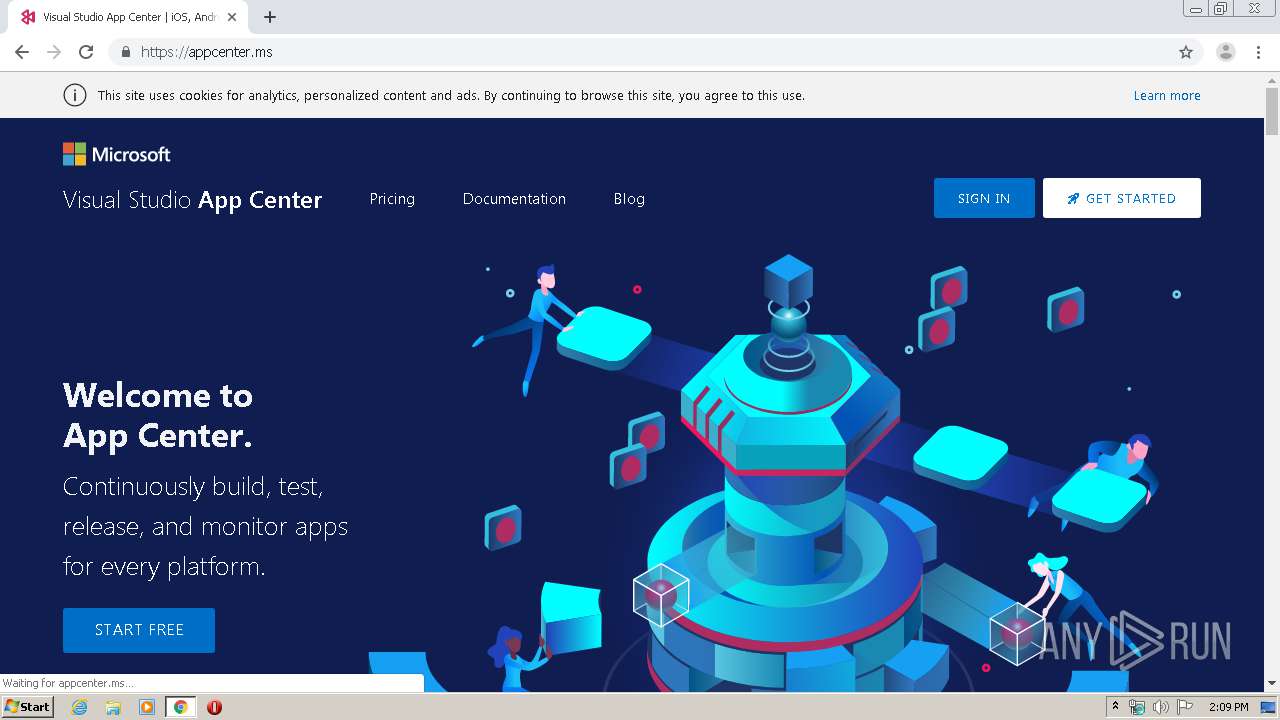
Task: Click the network tray icon
Action: [x=1137, y=707]
